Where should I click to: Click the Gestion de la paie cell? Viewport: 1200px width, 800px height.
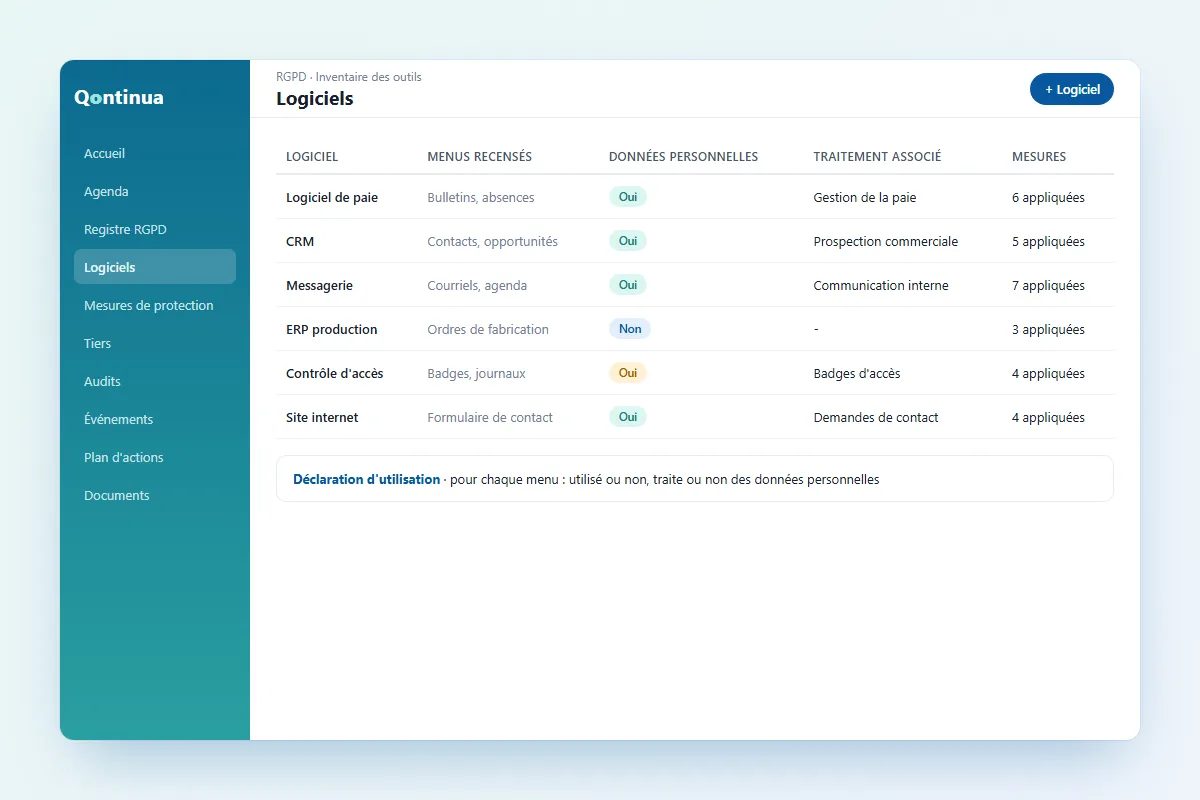[865, 198]
